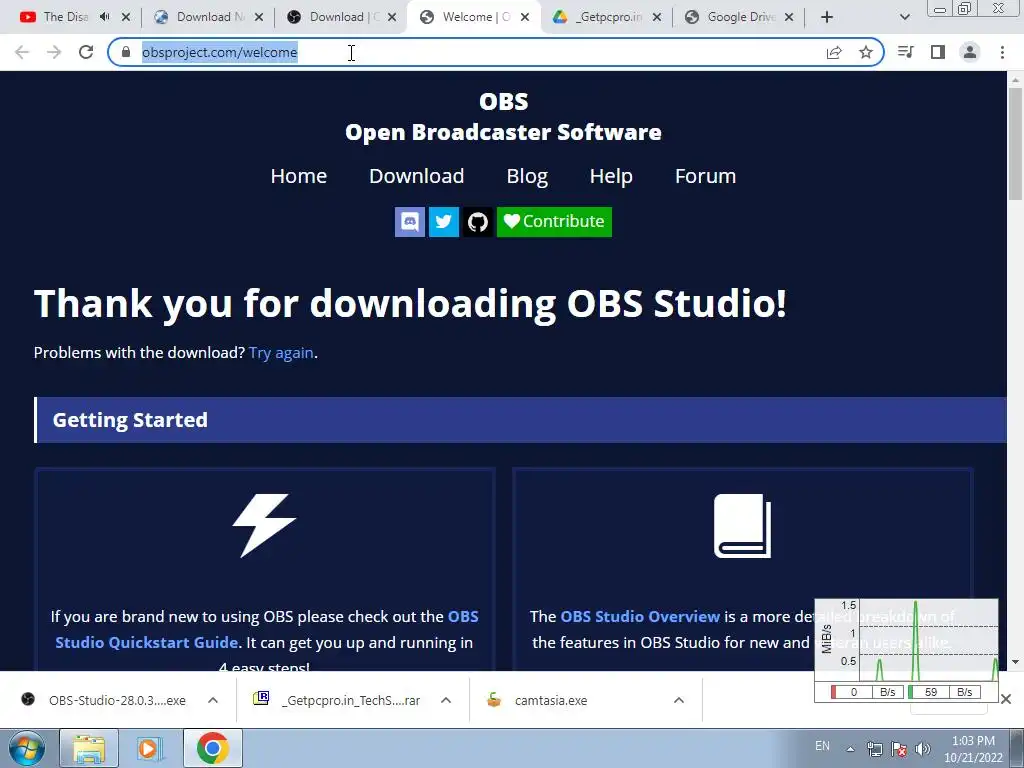
Task: Click the Show desktop strip in the taskbar
Action: [x=1017, y=748]
